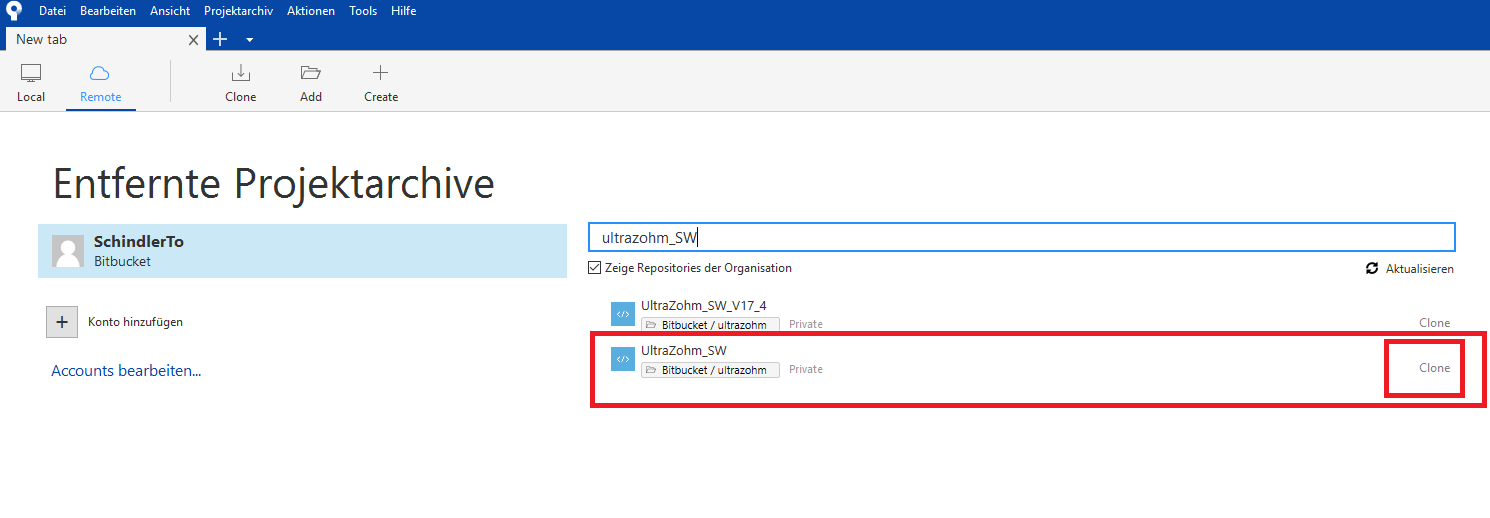The height and width of the screenshot is (518, 1490).
Task: Click the Aktualisieren refresh button
Action: click(1410, 269)
